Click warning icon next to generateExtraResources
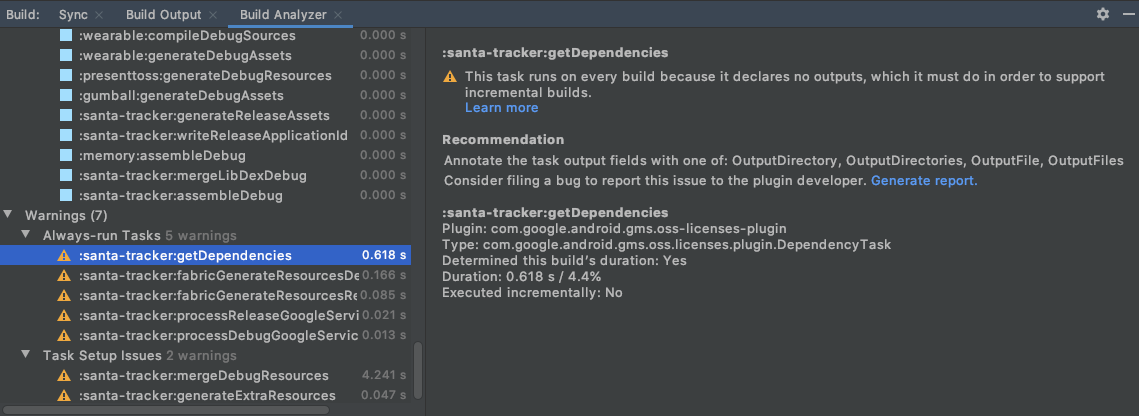This screenshot has width=1139, height=416. click(x=64, y=396)
